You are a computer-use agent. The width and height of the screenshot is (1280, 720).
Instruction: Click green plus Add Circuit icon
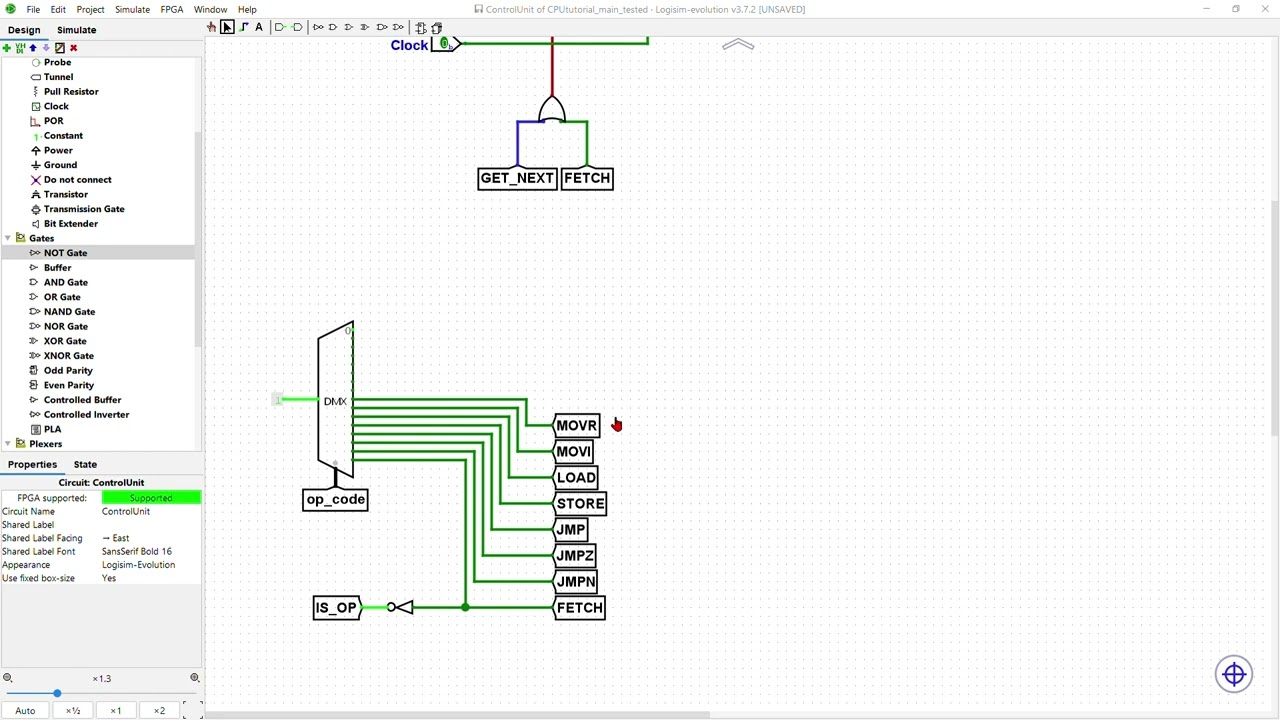pyautogui.click(x=7, y=47)
